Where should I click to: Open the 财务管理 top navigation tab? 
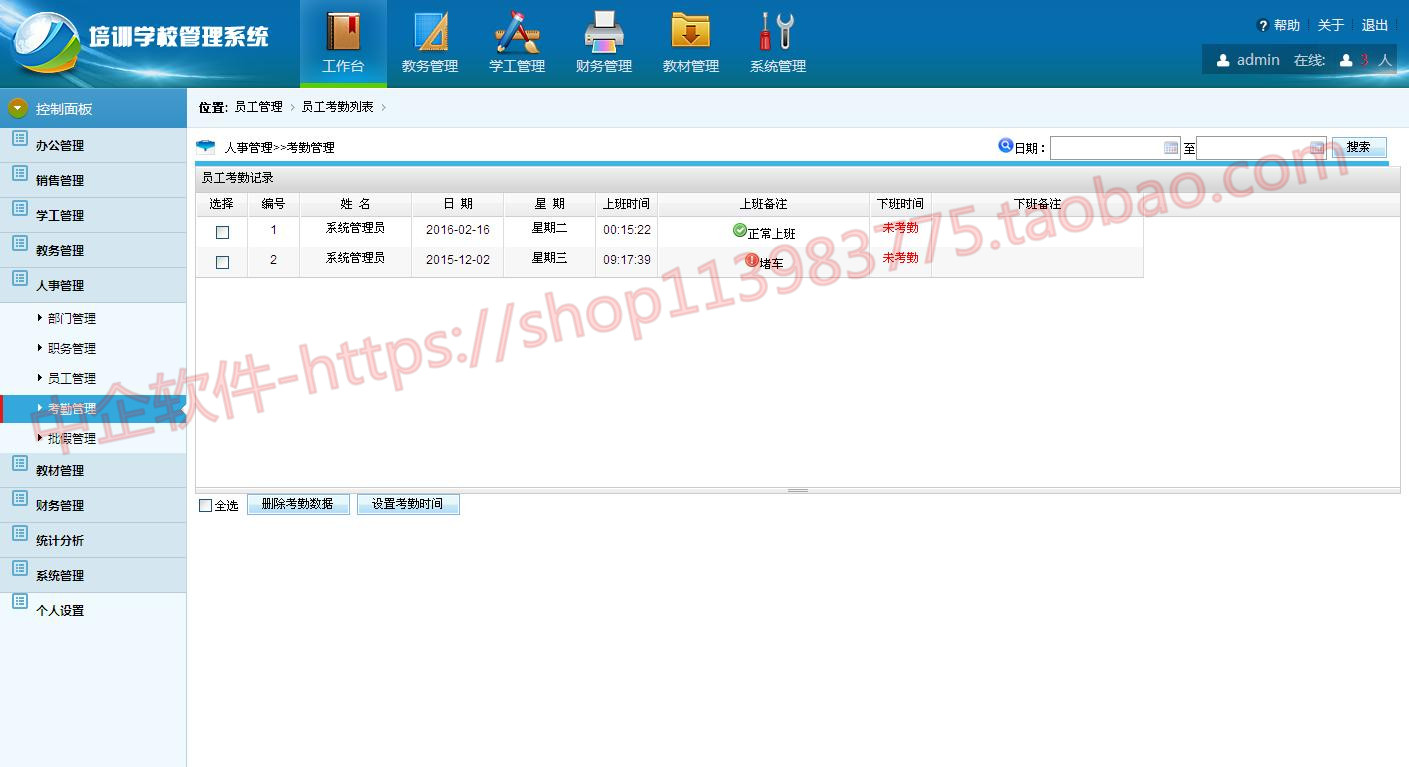[604, 43]
